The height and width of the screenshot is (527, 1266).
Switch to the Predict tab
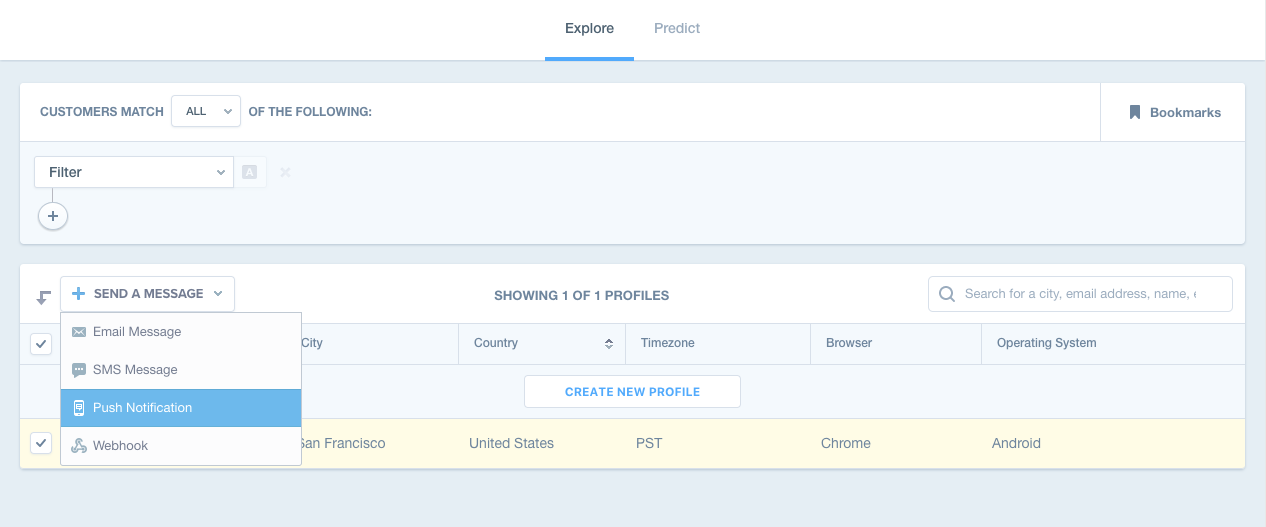pos(677,28)
